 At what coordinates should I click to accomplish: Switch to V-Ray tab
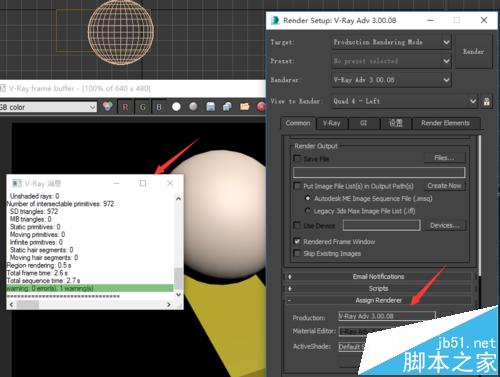click(332, 123)
